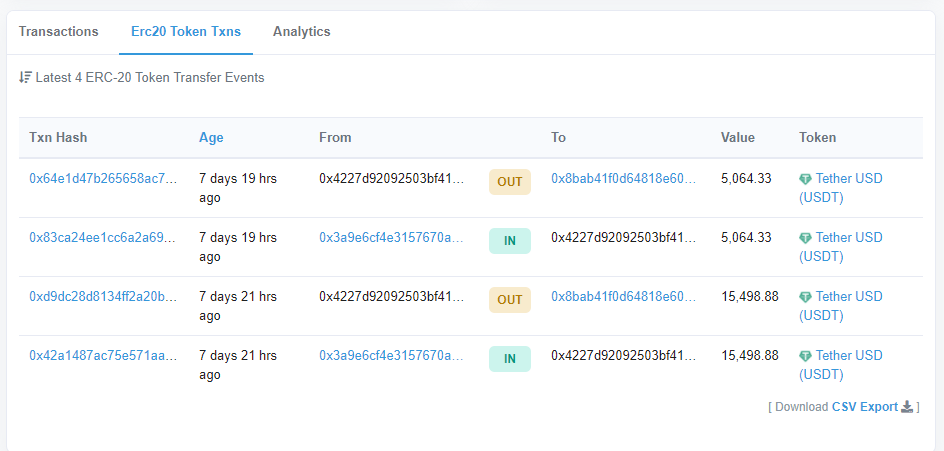The height and width of the screenshot is (451, 944).
Task: Switch to the Transactions tab
Action: click(58, 31)
